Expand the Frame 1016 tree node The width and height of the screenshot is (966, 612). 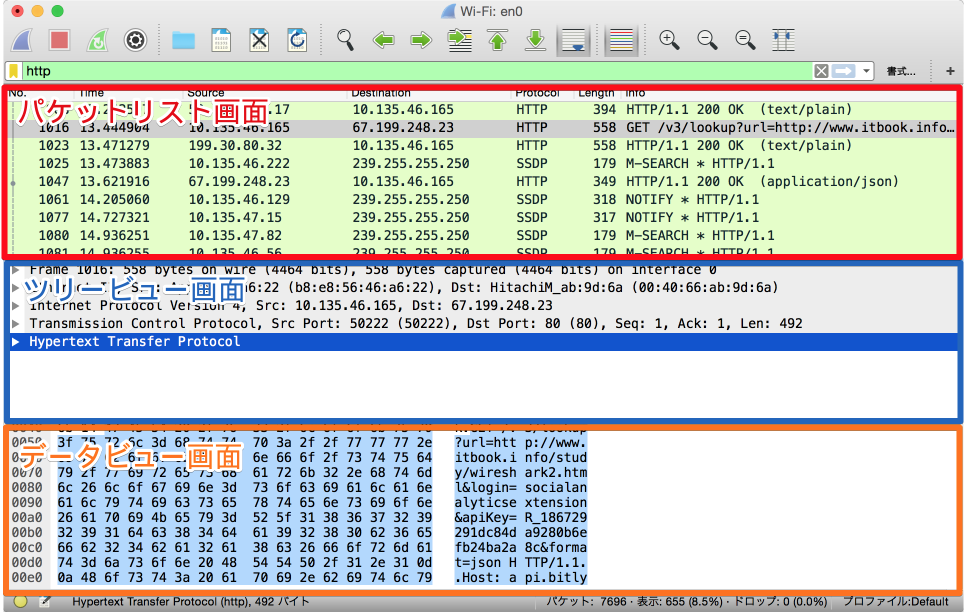pyautogui.click(x=17, y=270)
